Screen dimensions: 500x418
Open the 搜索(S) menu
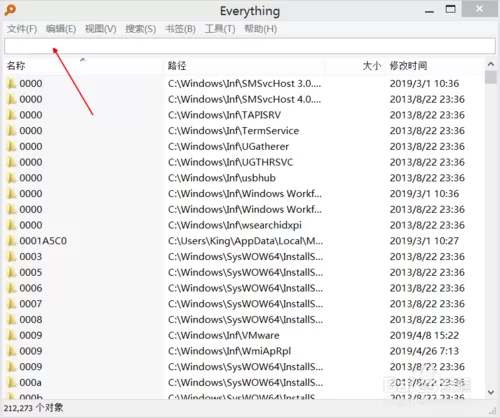[141, 29]
